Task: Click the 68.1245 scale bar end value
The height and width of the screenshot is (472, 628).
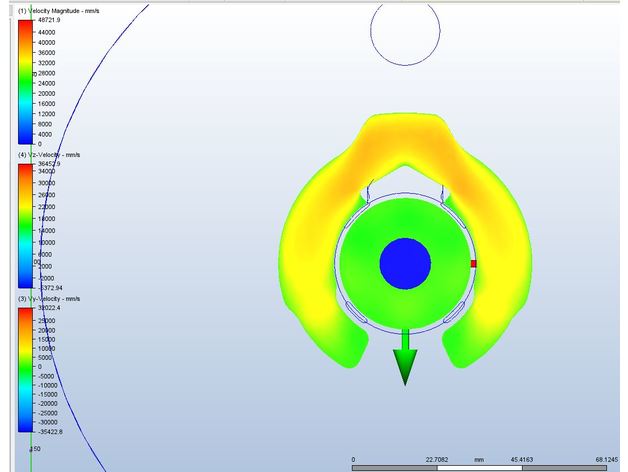Action: pyautogui.click(x=603, y=459)
